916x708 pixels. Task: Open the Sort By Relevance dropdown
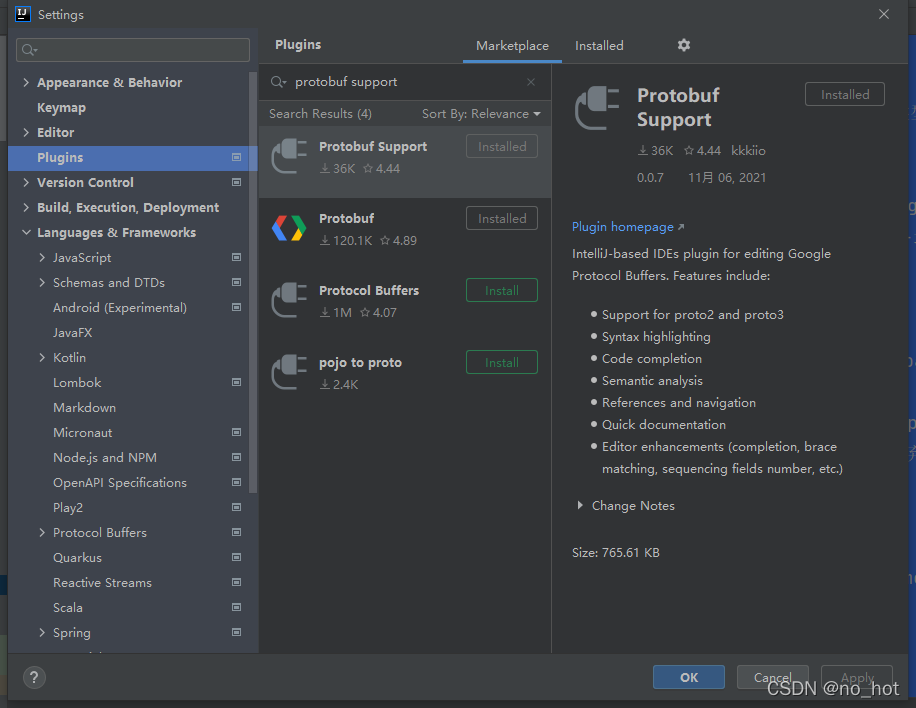pos(481,114)
